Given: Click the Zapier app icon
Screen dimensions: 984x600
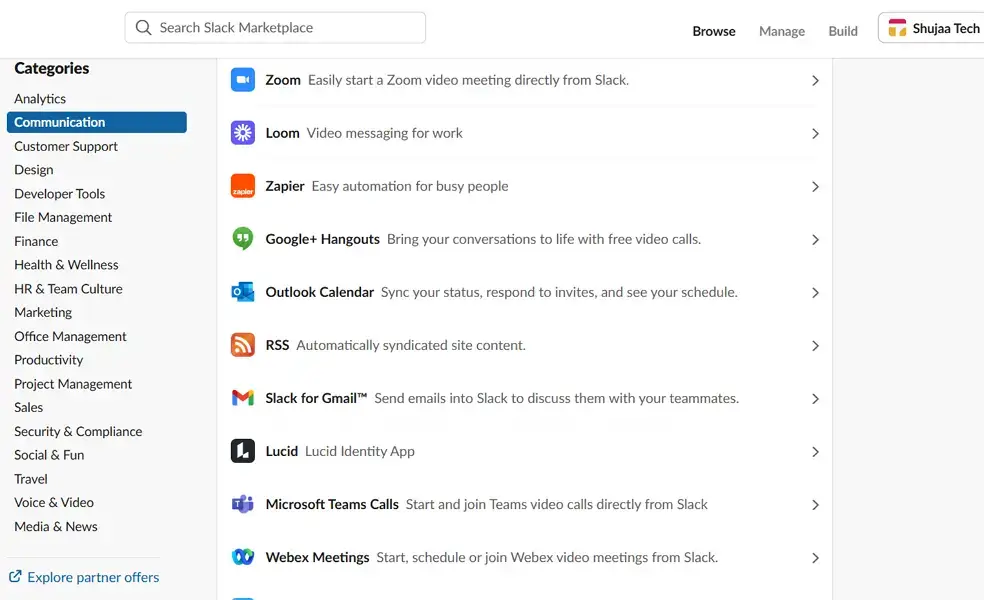Looking at the screenshot, I should point(243,186).
